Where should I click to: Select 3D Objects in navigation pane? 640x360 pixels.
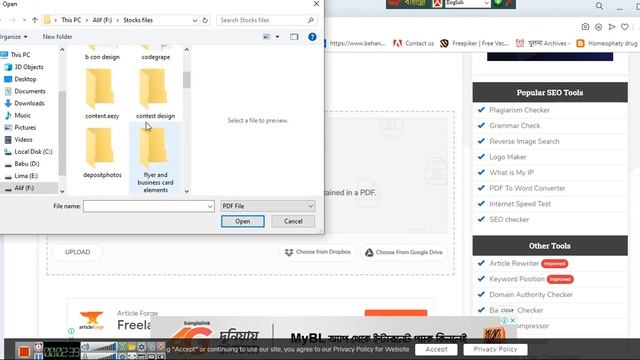pyautogui.click(x=29, y=67)
